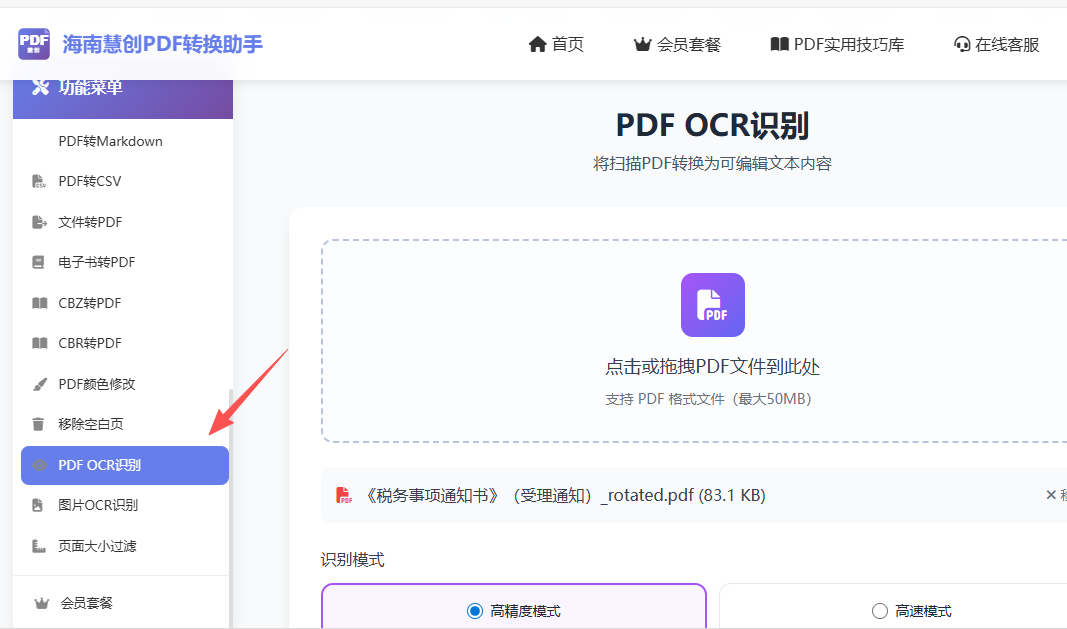The width and height of the screenshot is (1067, 629).
Task: Select PDF OCR识别 in the sidebar
Action: point(125,466)
